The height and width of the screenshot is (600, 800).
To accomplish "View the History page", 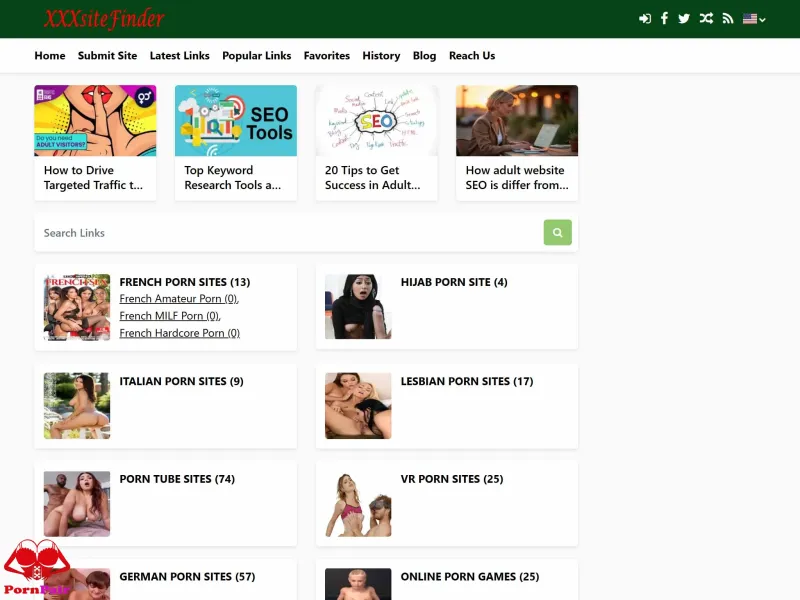I will point(381,56).
